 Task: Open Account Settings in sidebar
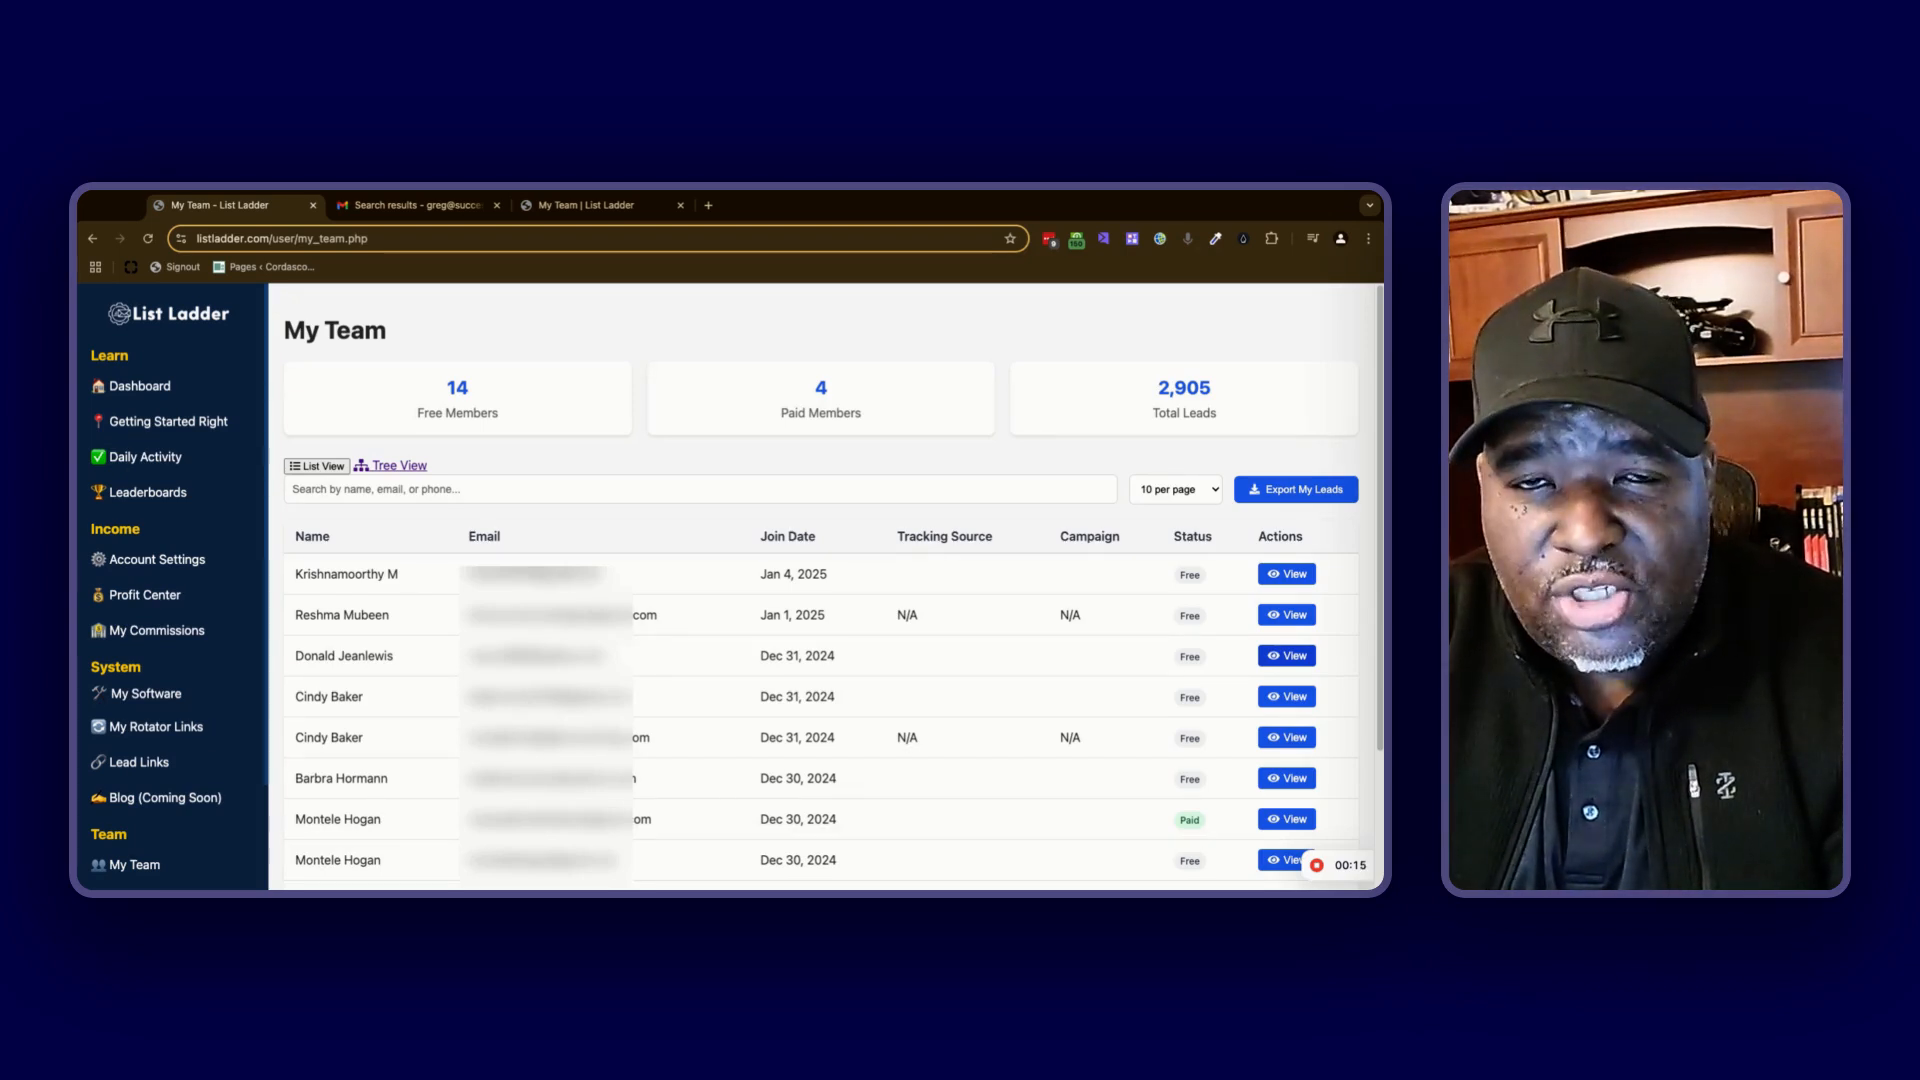148,559
